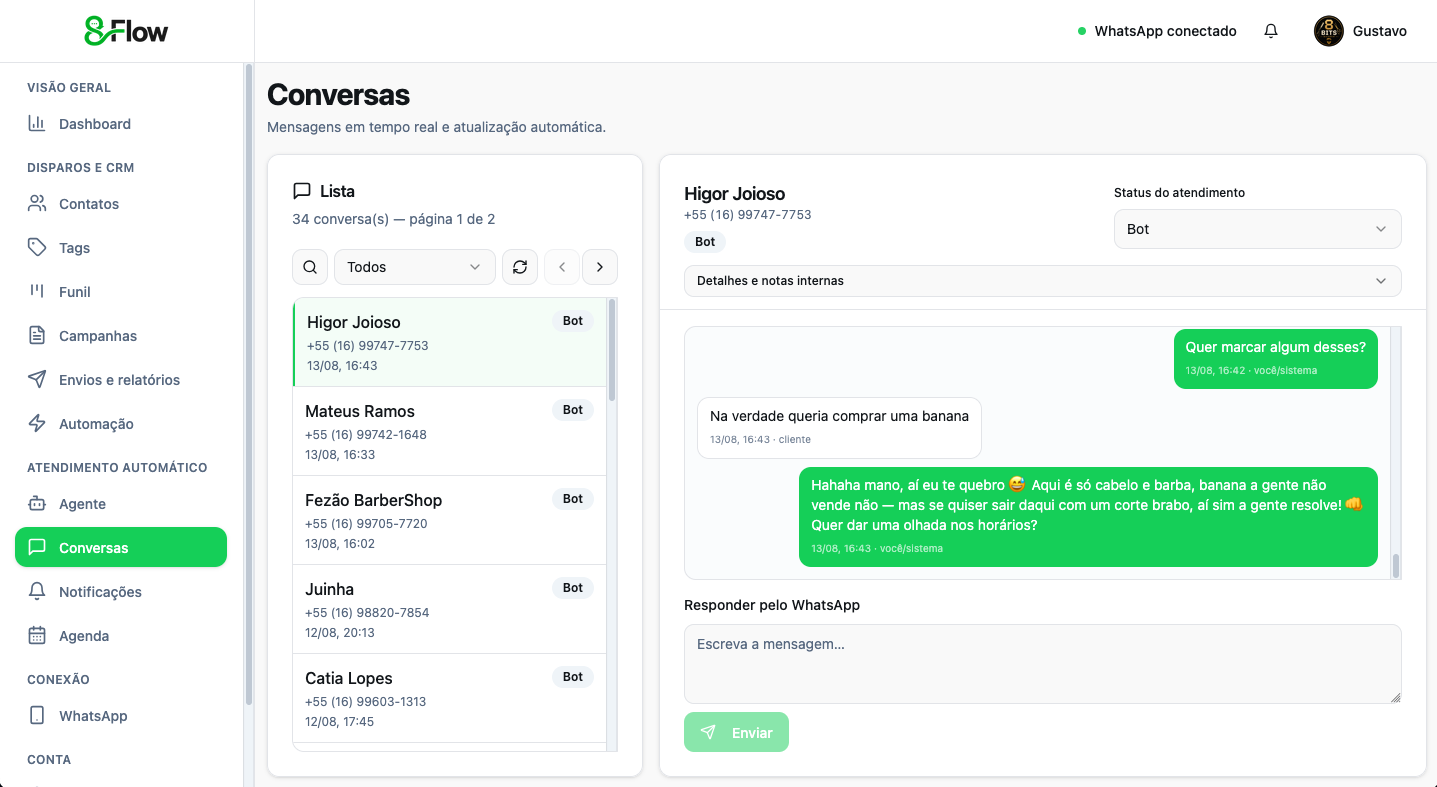Image resolution: width=1437 pixels, height=787 pixels.
Task: Click Gustavo username in header
Action: point(1380,31)
